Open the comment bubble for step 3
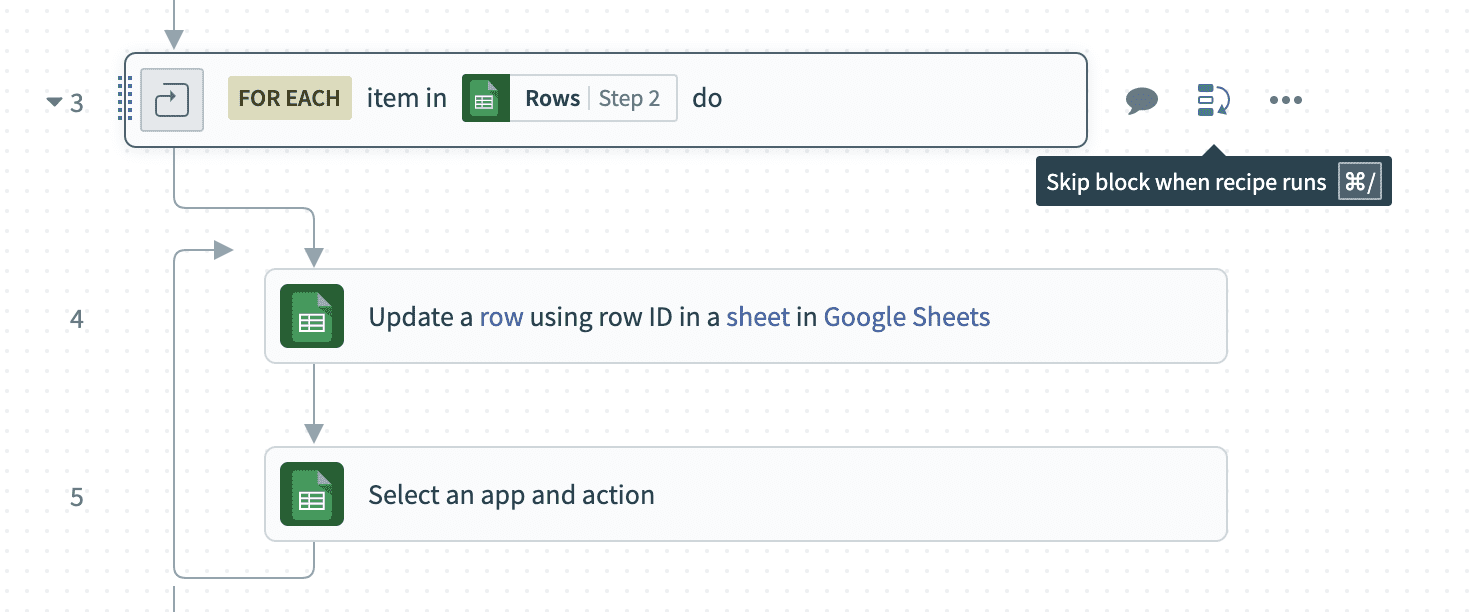The height and width of the screenshot is (612, 1474). [1142, 100]
